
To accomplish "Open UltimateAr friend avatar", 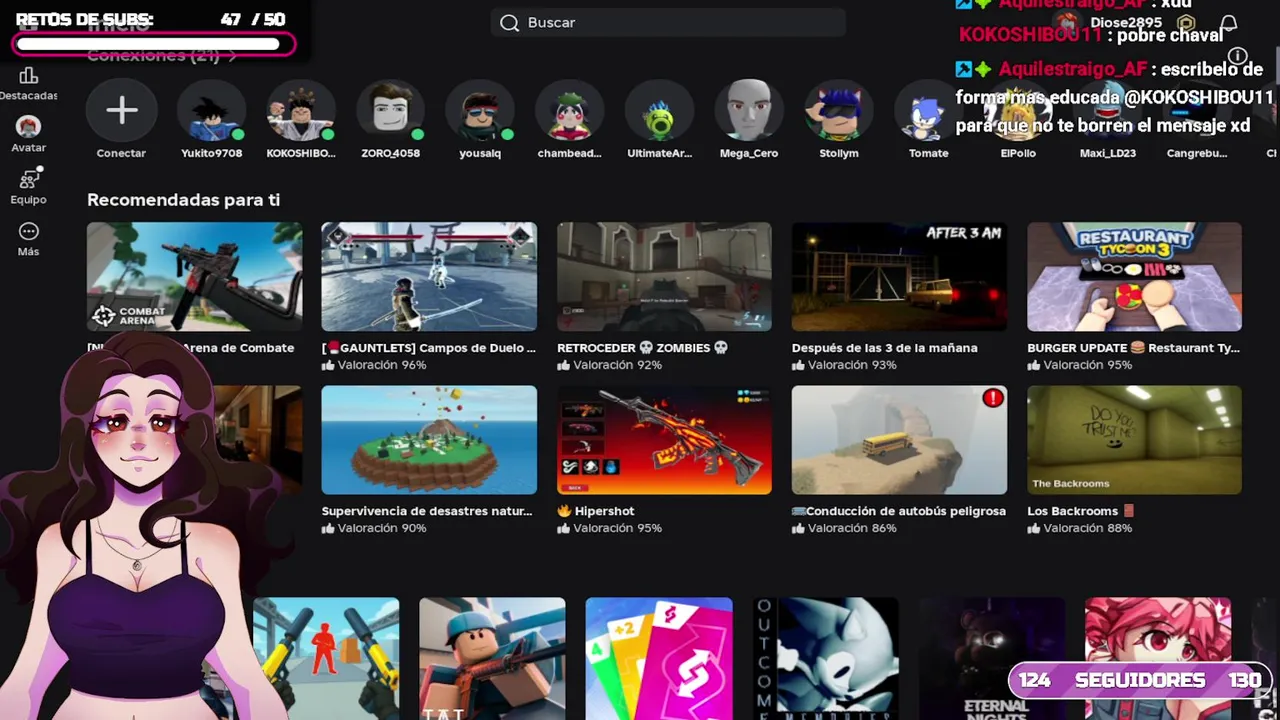I will [x=659, y=110].
